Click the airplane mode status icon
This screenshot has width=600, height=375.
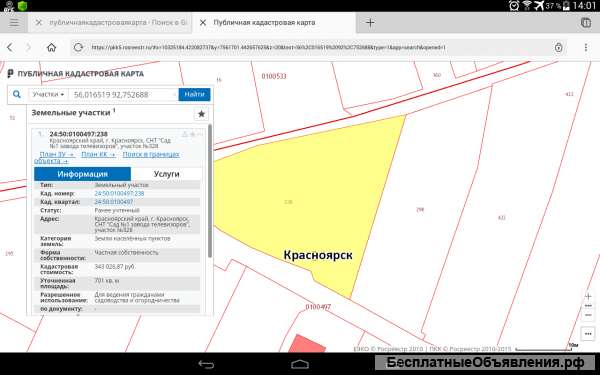coord(539,5)
